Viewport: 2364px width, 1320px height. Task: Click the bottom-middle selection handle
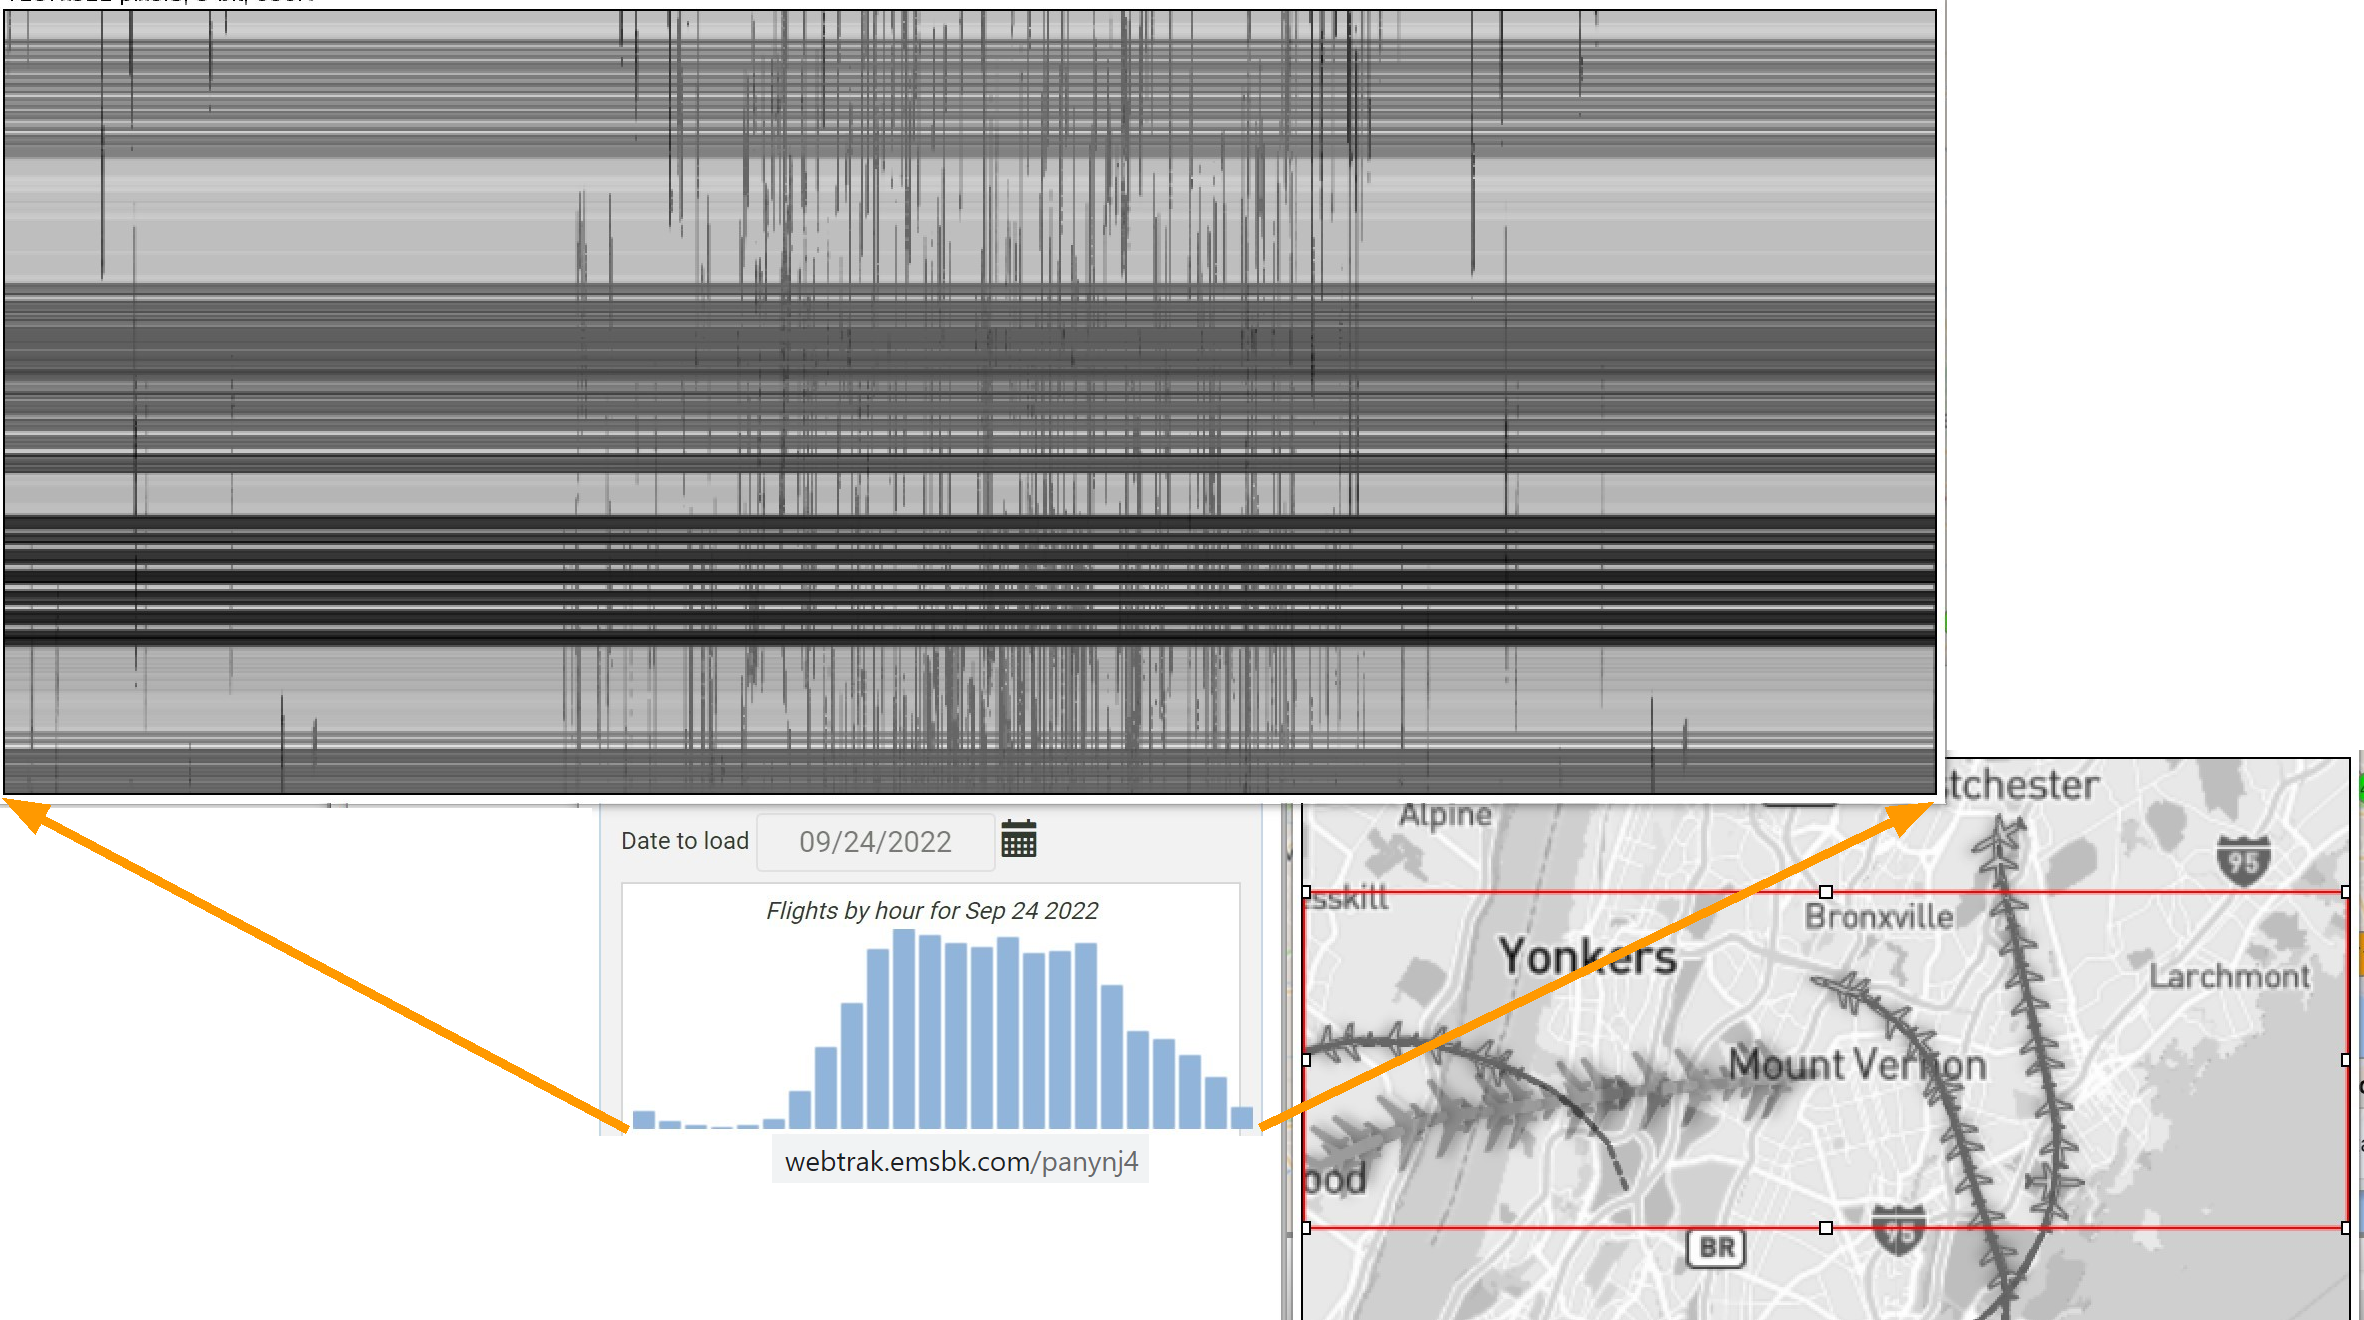(1825, 1228)
